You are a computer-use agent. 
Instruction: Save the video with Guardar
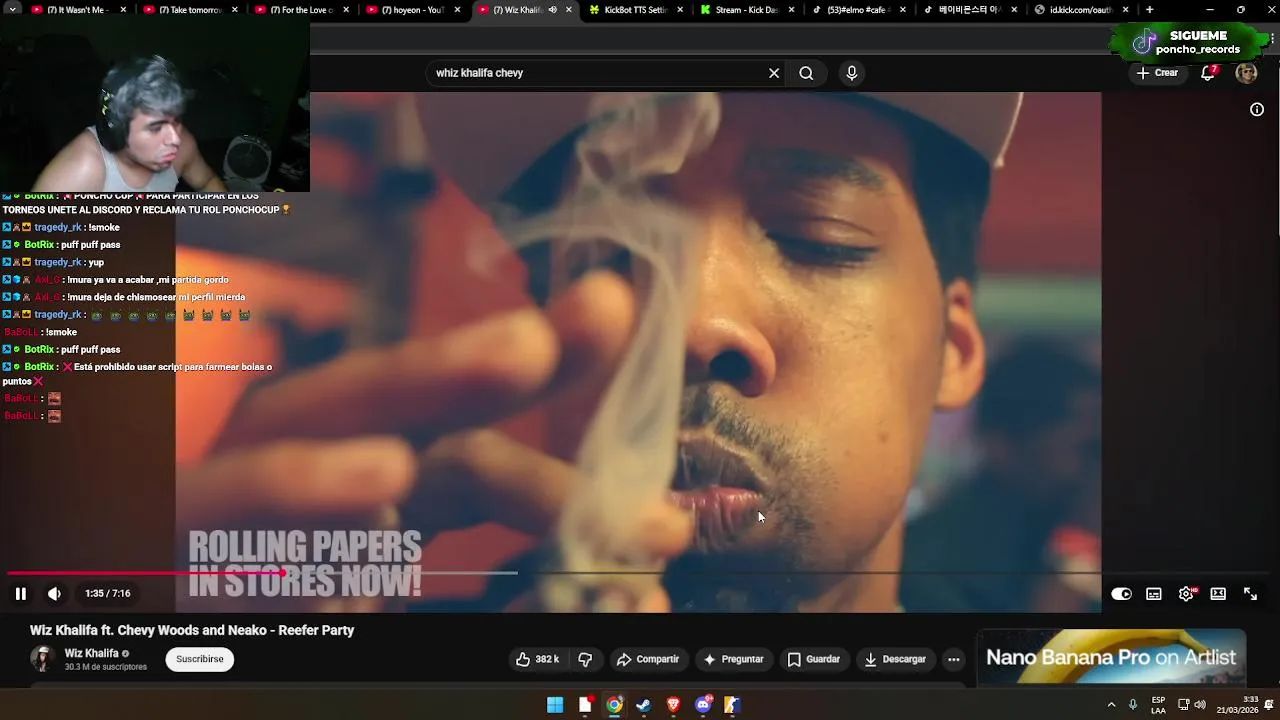tap(814, 660)
